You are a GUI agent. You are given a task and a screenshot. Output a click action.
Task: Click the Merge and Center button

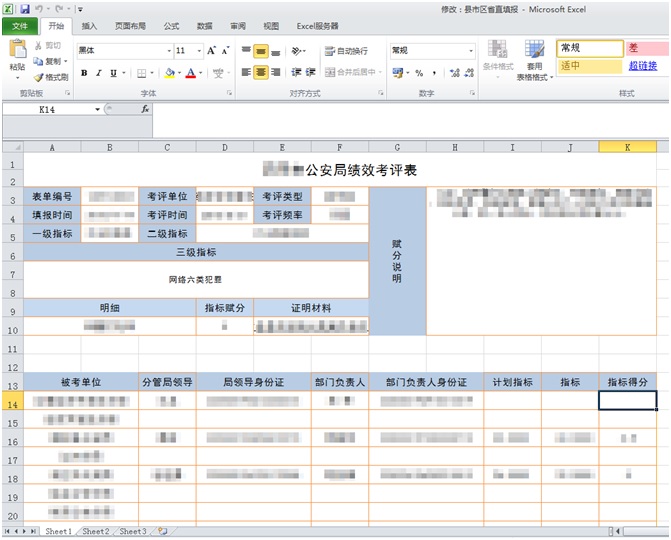[x=350, y=73]
